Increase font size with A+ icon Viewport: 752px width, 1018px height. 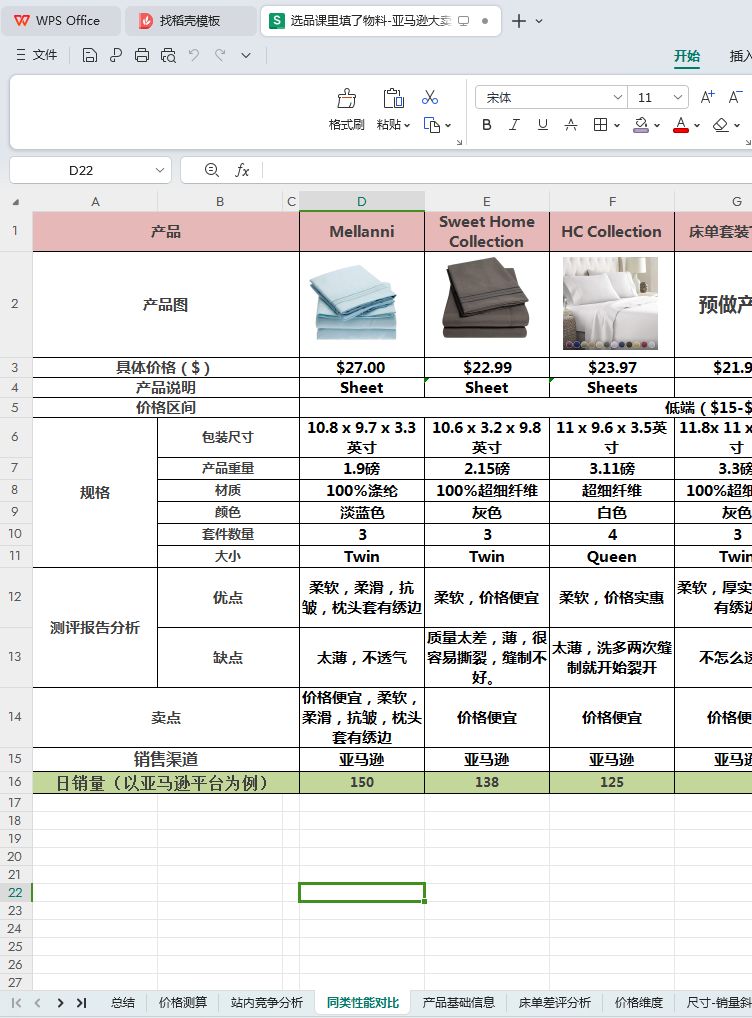707,97
